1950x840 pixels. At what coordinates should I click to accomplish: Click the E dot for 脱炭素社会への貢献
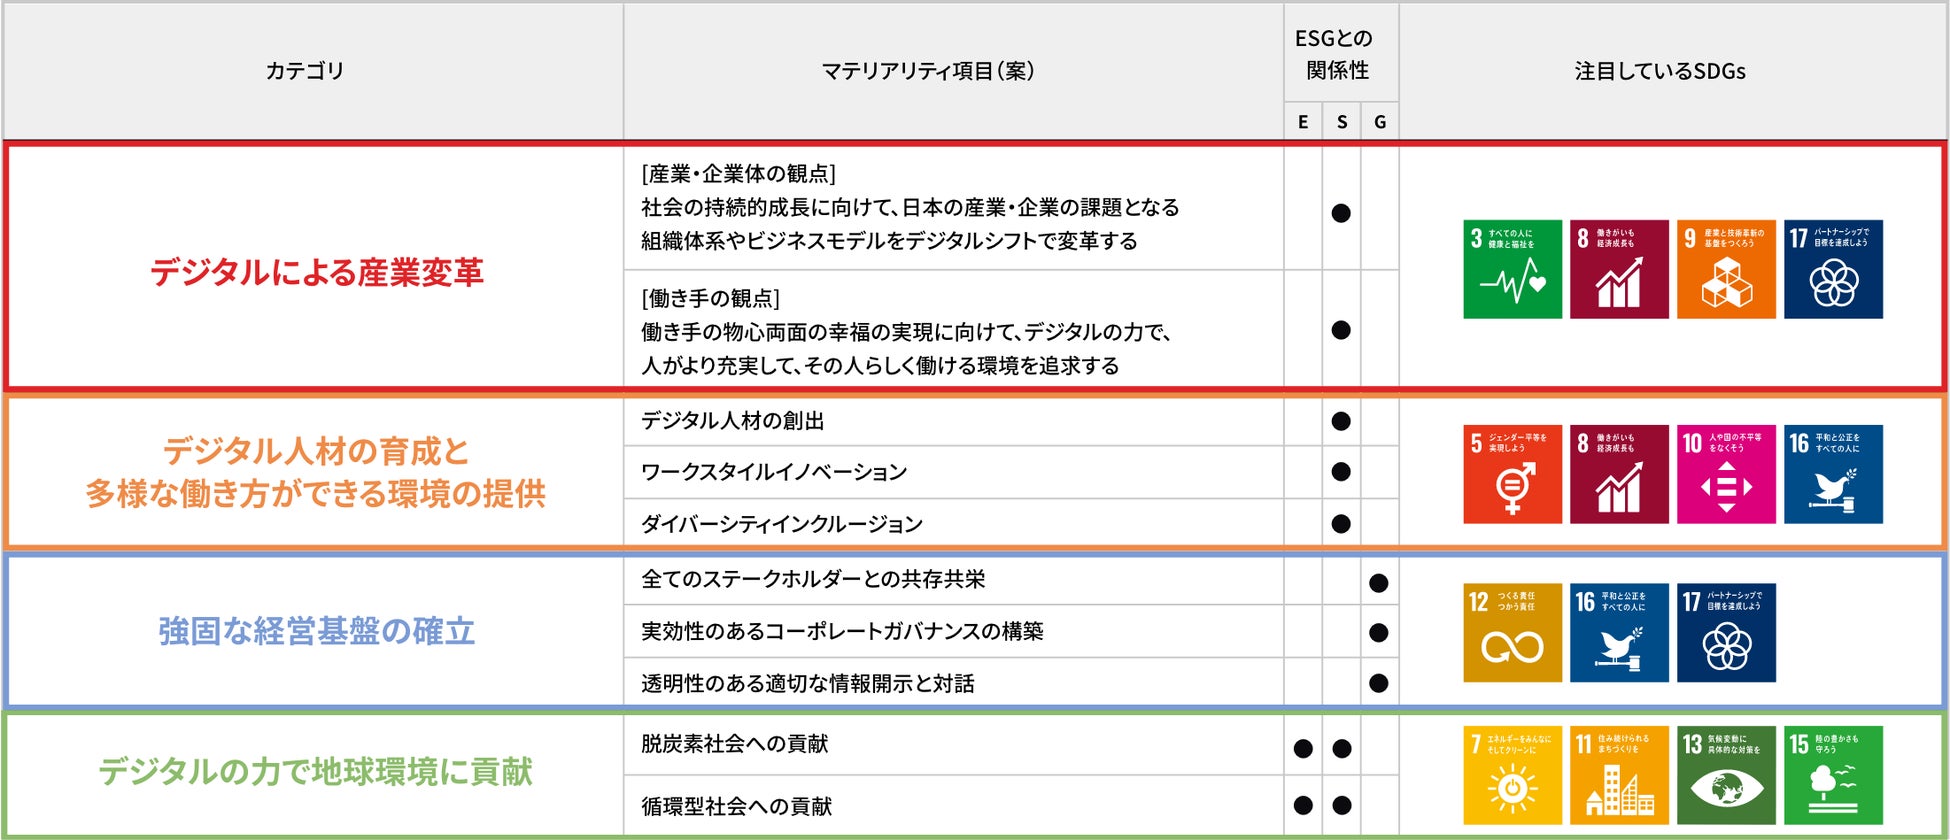pos(1303,748)
